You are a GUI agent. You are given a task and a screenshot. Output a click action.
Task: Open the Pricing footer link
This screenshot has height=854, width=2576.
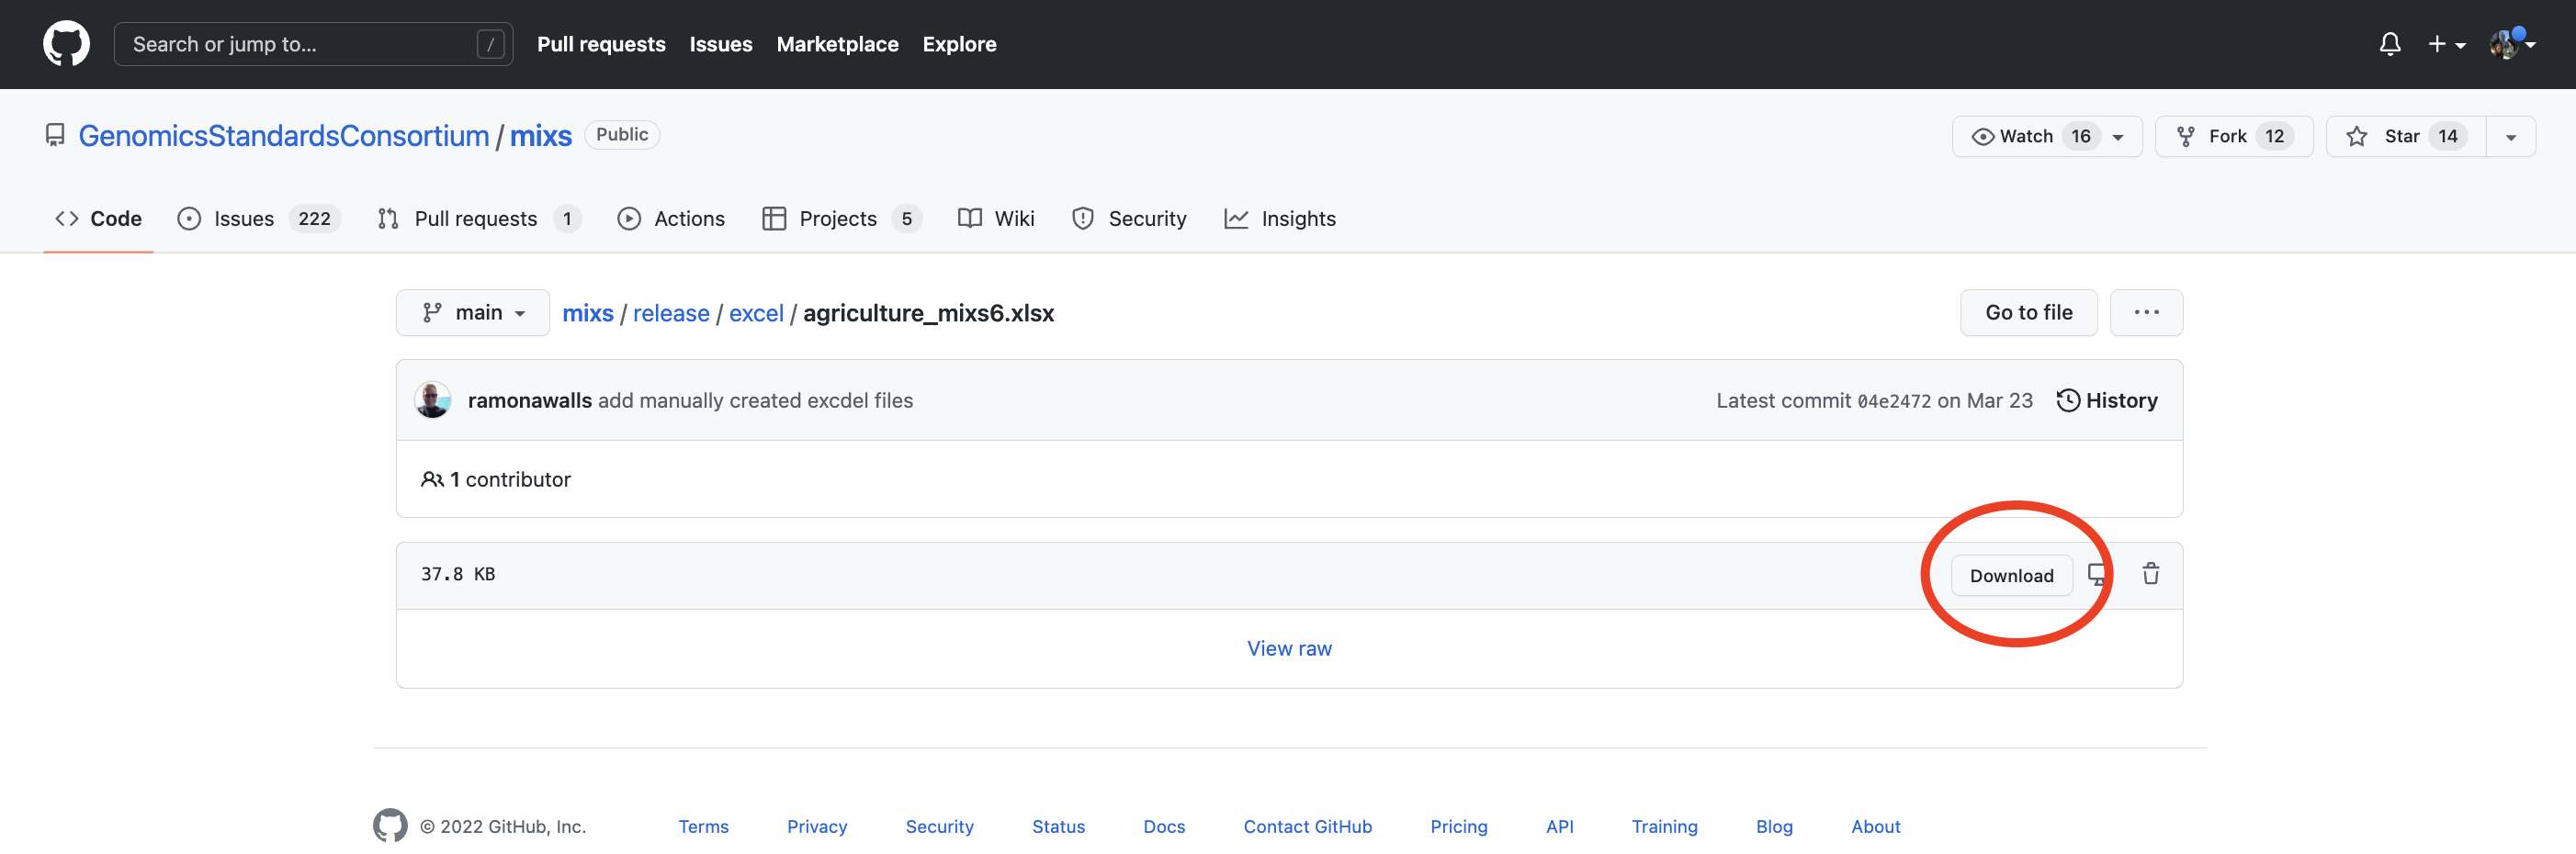pyautogui.click(x=1458, y=827)
